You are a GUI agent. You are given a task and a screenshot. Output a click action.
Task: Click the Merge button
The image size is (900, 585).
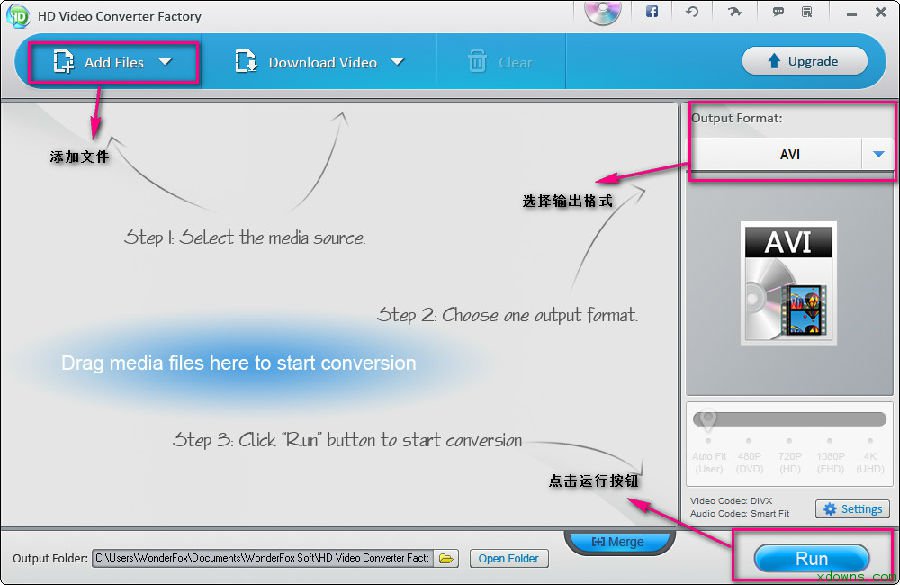point(618,541)
